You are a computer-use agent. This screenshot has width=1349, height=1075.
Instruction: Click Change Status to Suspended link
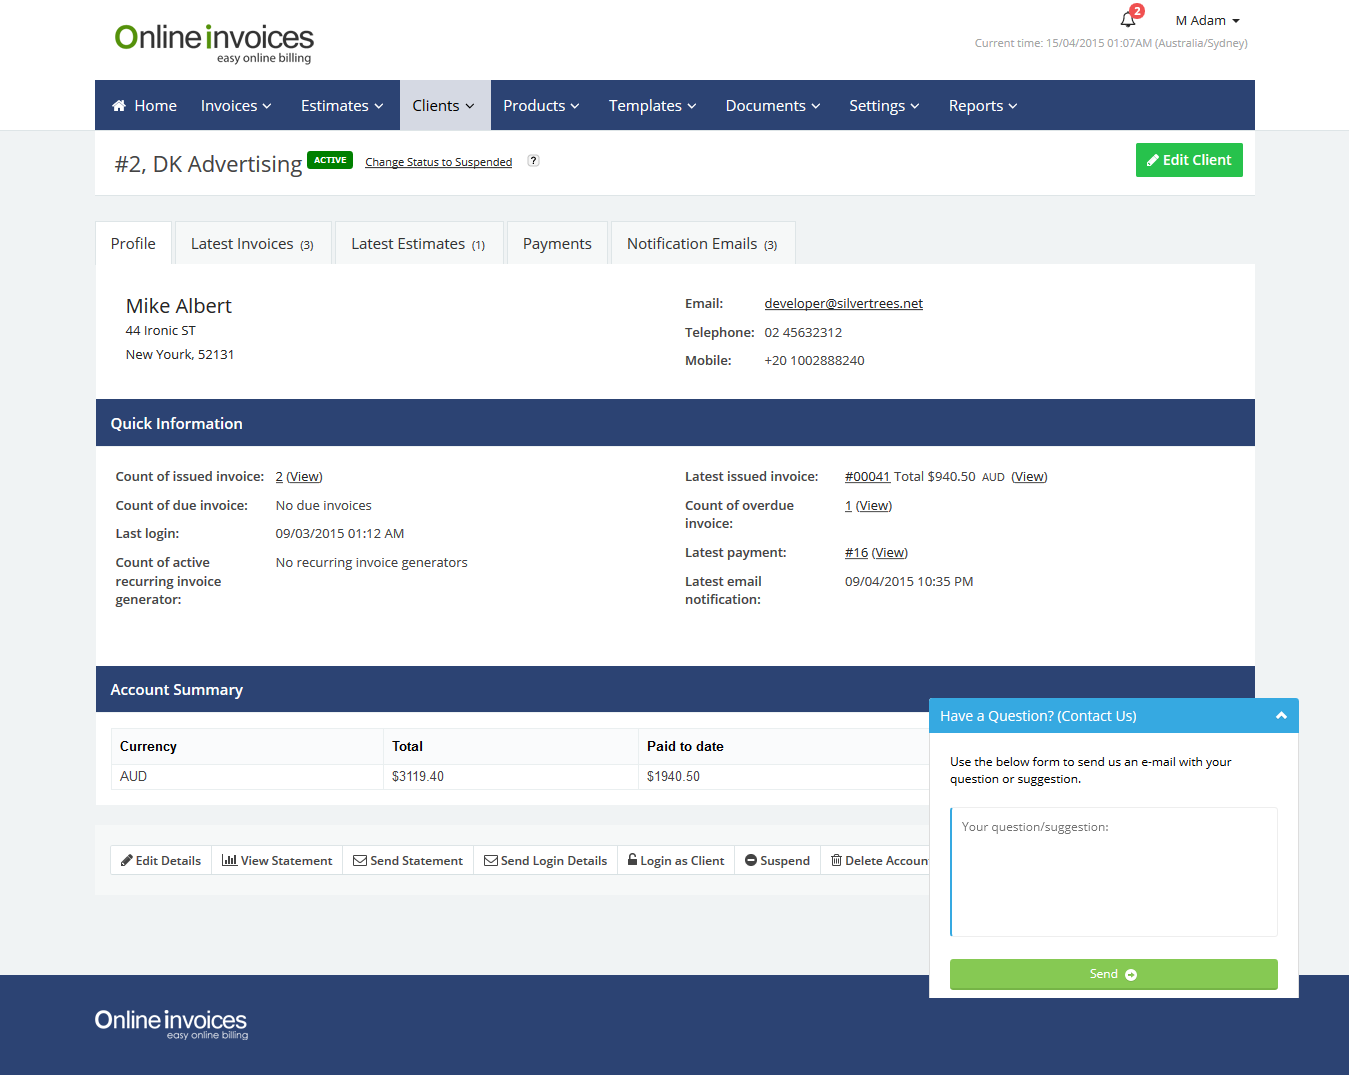(438, 162)
